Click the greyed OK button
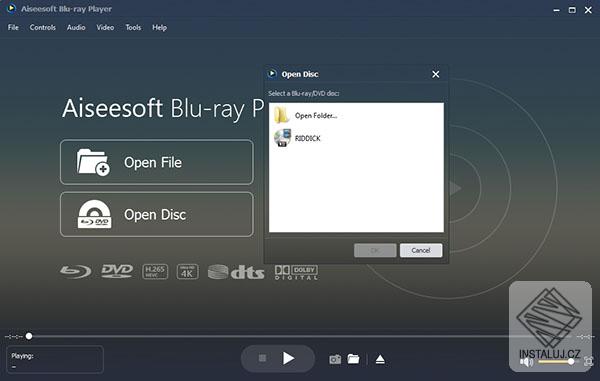This screenshot has height=381, width=600. 375,250
